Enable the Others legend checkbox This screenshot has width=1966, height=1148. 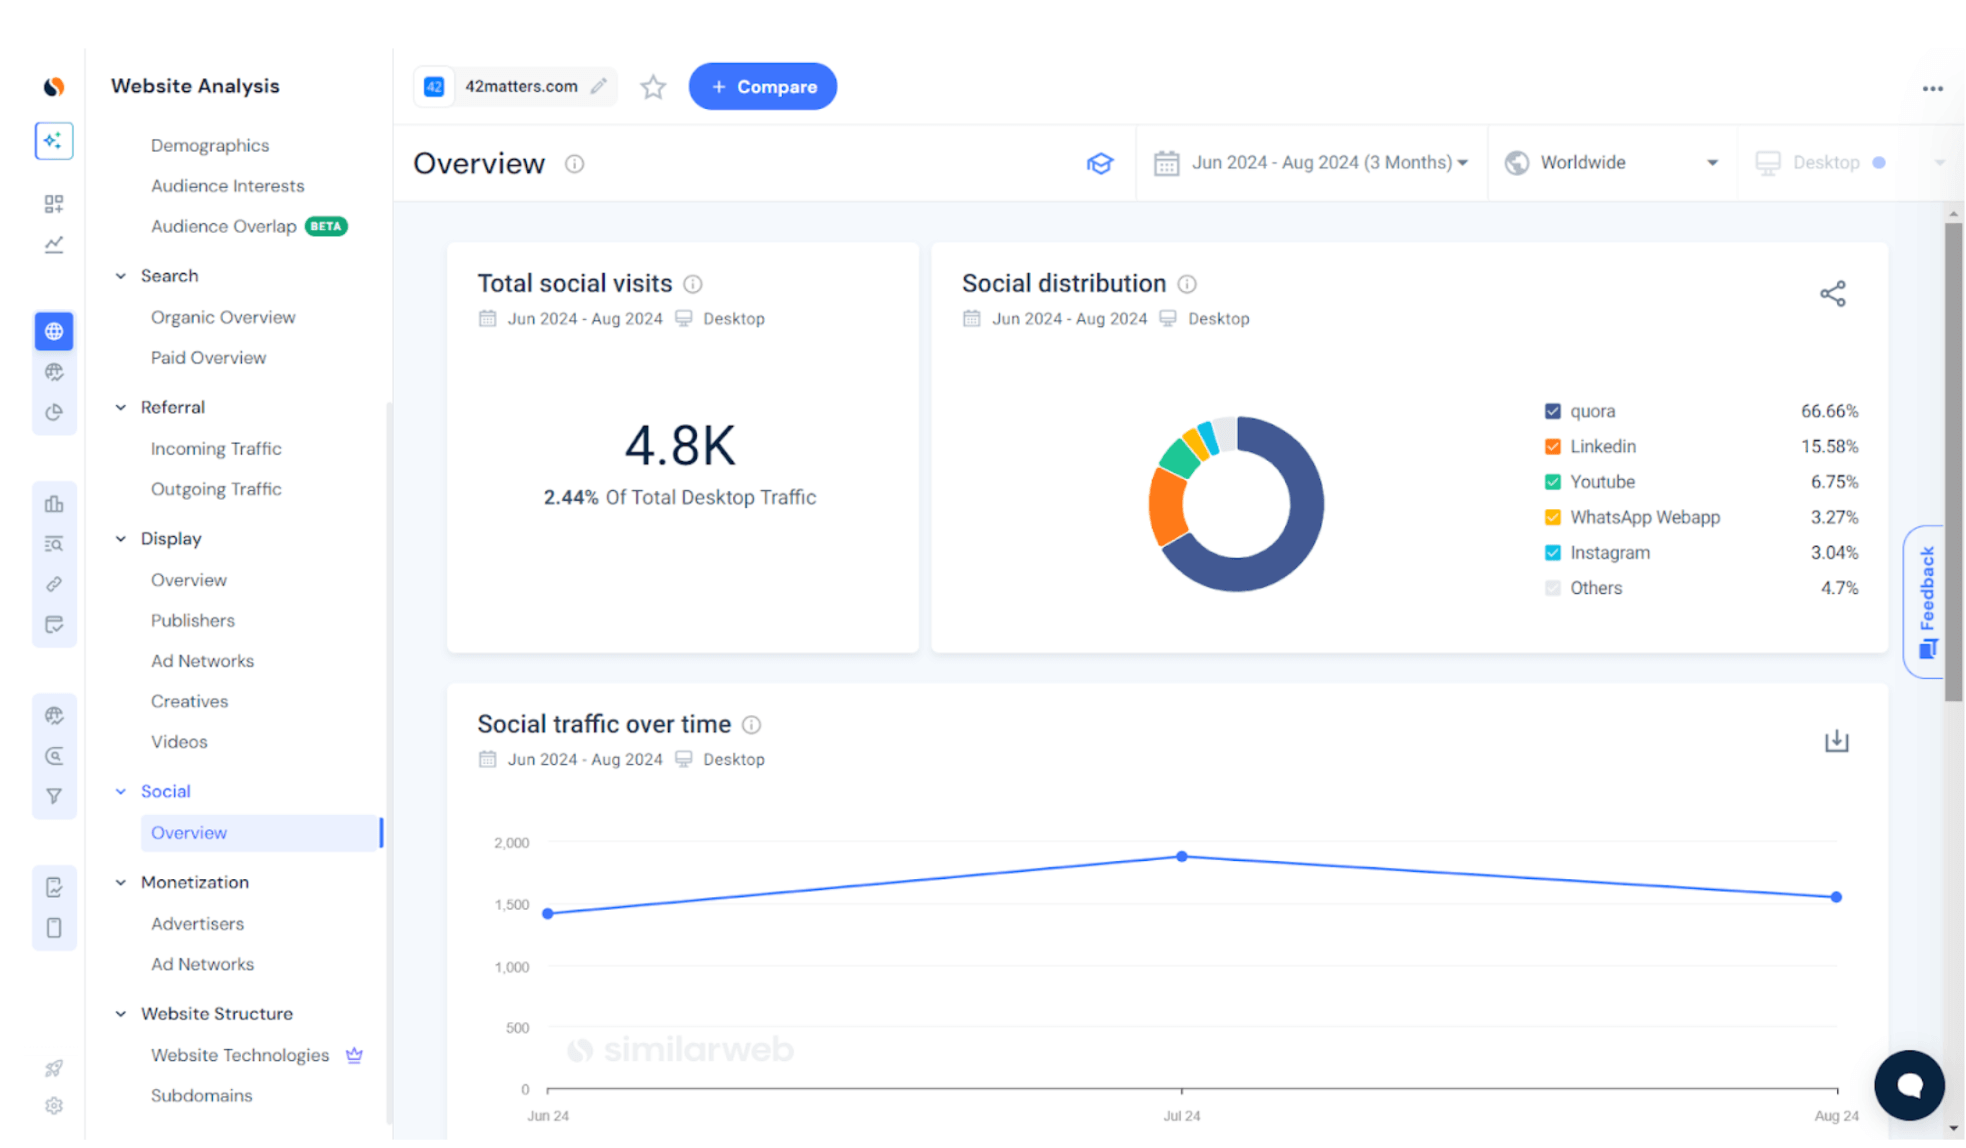click(x=1552, y=588)
